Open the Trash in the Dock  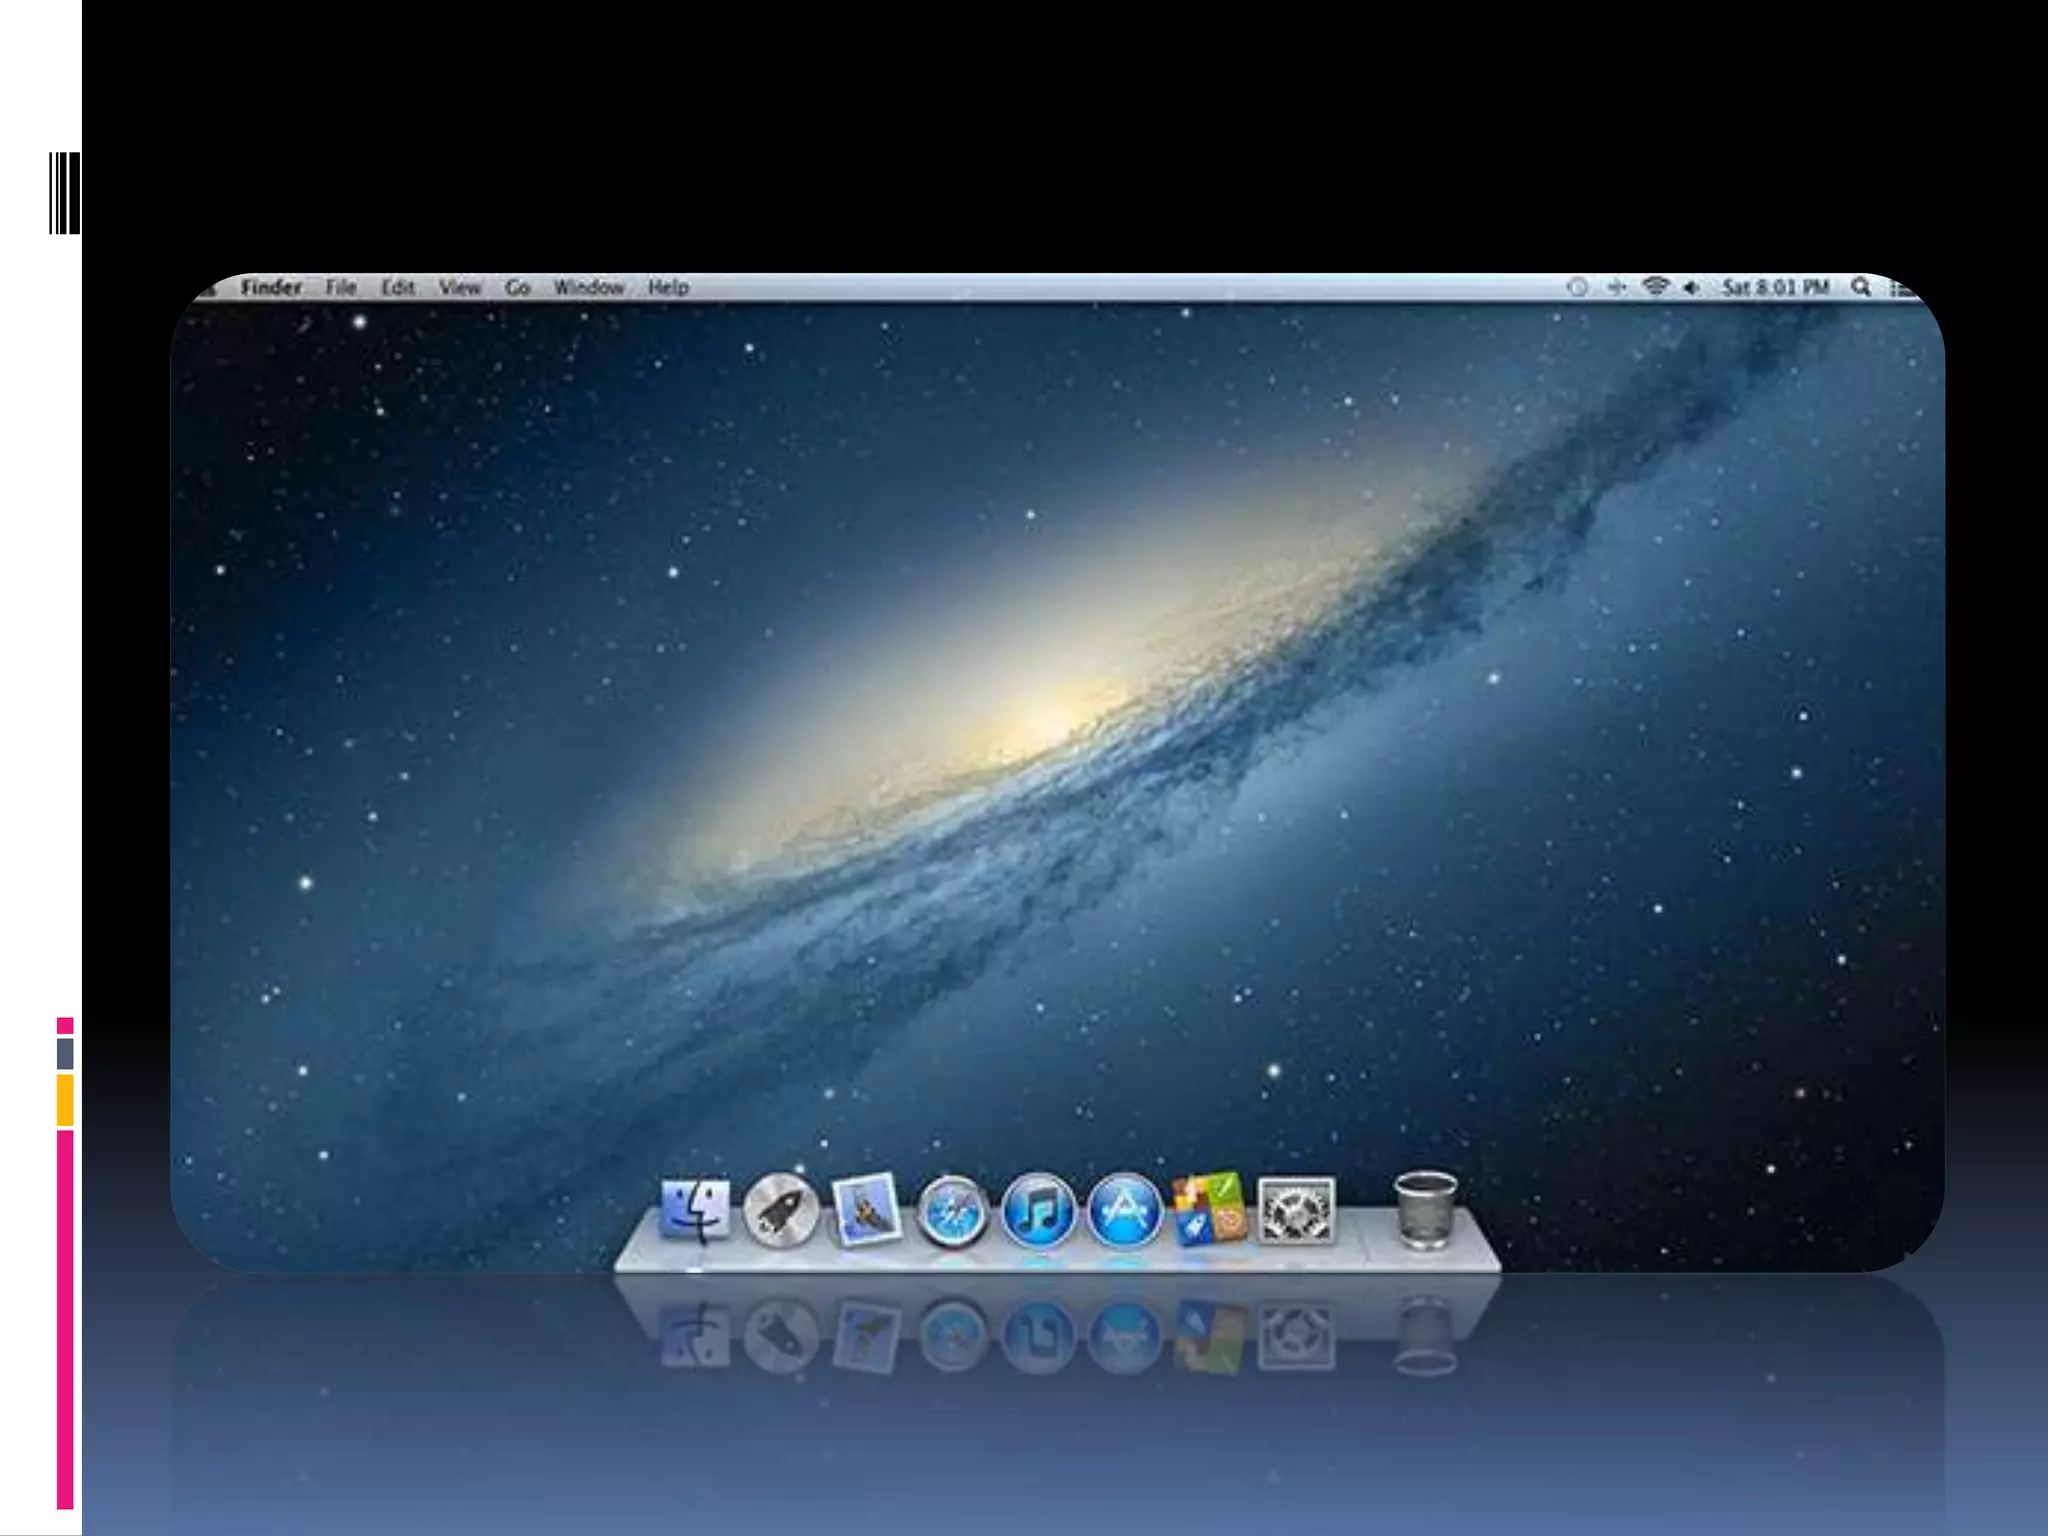[1425, 1210]
